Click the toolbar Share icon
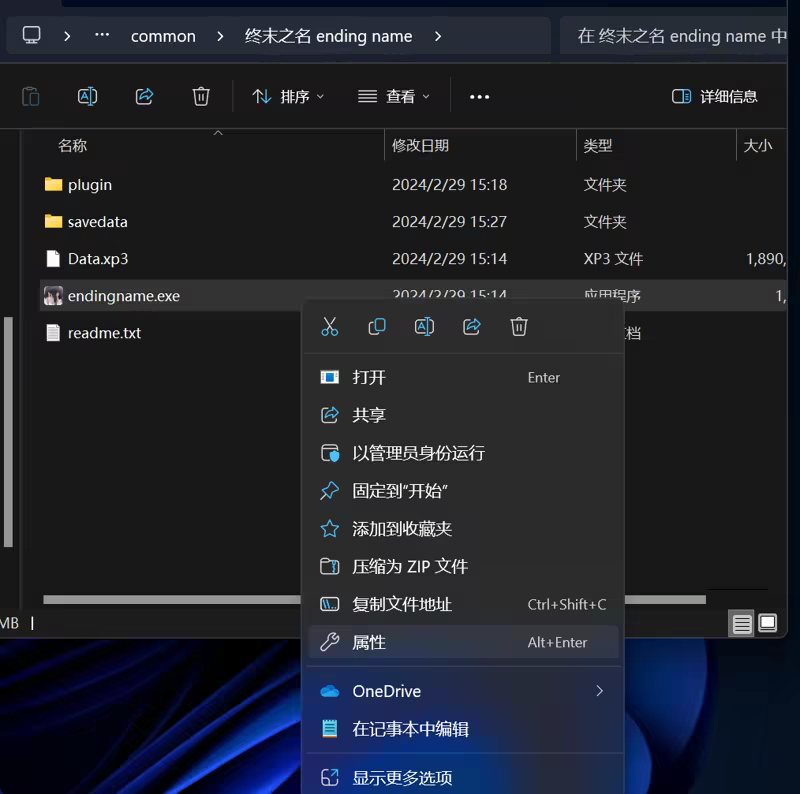This screenshot has width=800, height=794. (144, 96)
